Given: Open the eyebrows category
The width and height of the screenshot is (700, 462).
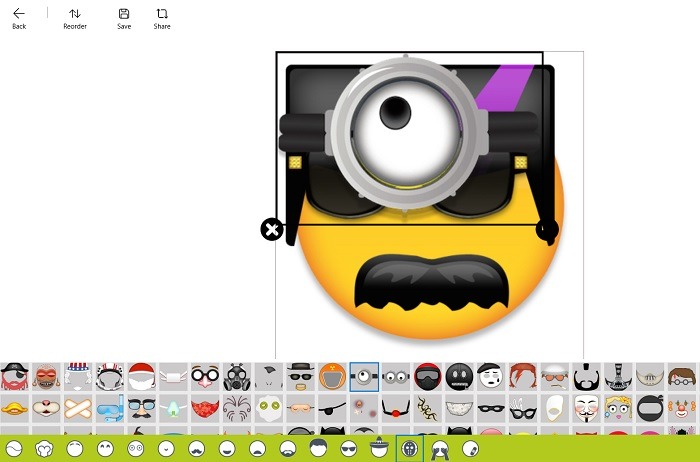Looking at the screenshot, I should tap(75, 448).
